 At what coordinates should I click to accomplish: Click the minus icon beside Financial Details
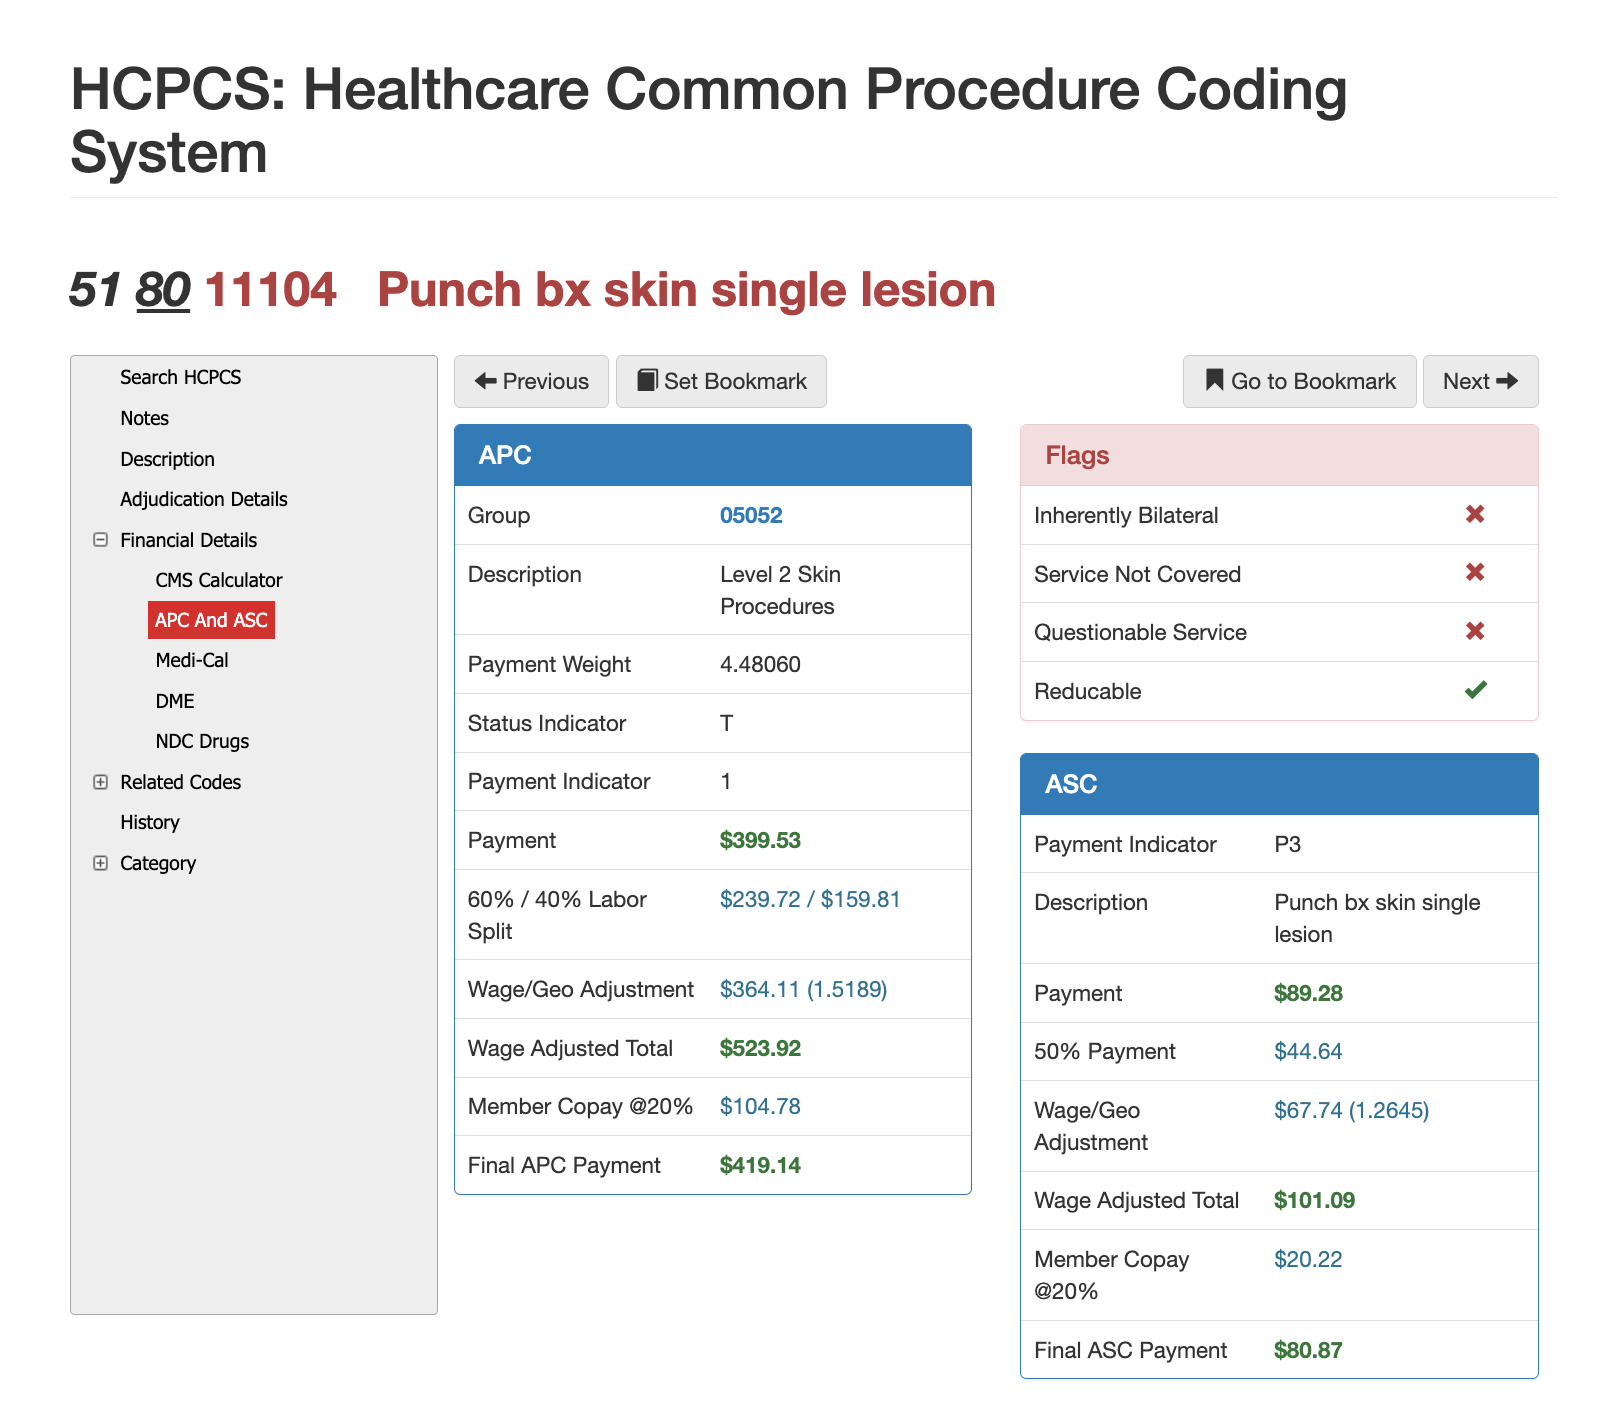pyautogui.click(x=100, y=540)
